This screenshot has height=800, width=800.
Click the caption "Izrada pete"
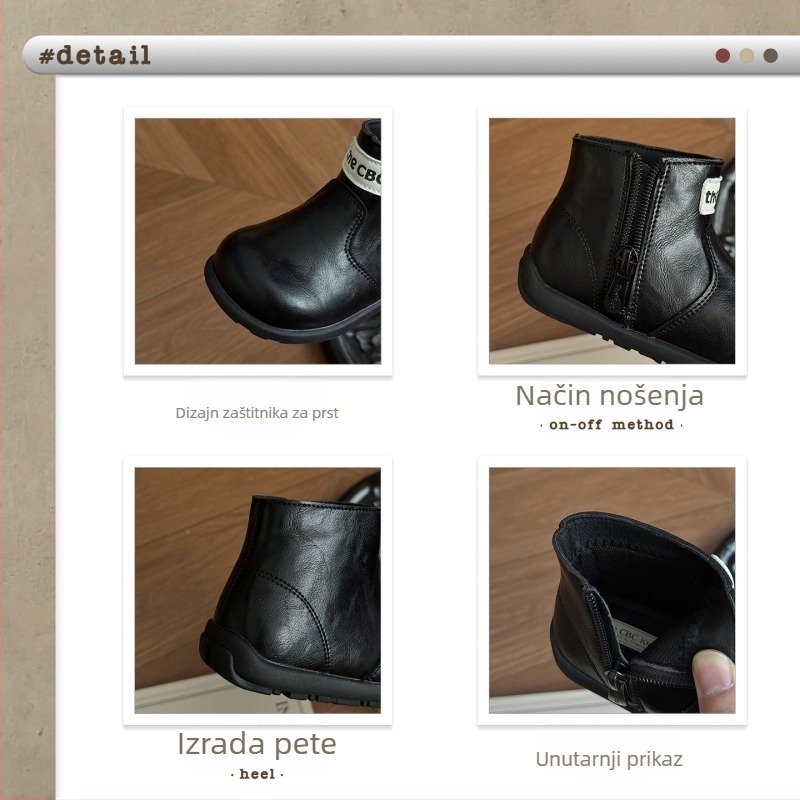[257, 744]
